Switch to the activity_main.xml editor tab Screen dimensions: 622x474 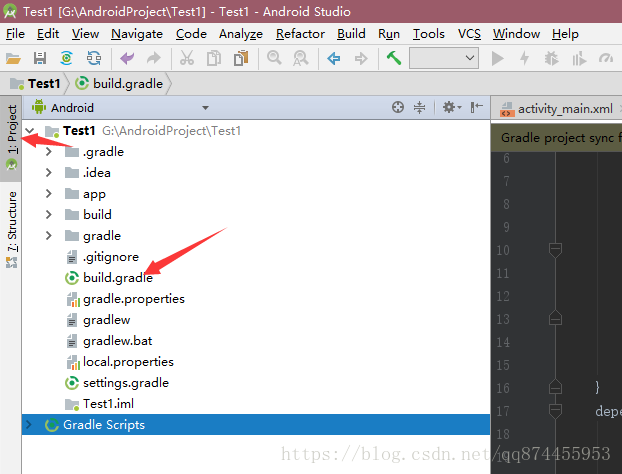[557, 108]
